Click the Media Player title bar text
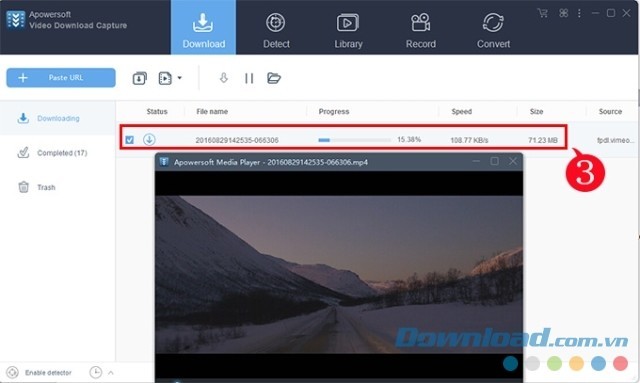The image size is (640, 383). [271, 162]
